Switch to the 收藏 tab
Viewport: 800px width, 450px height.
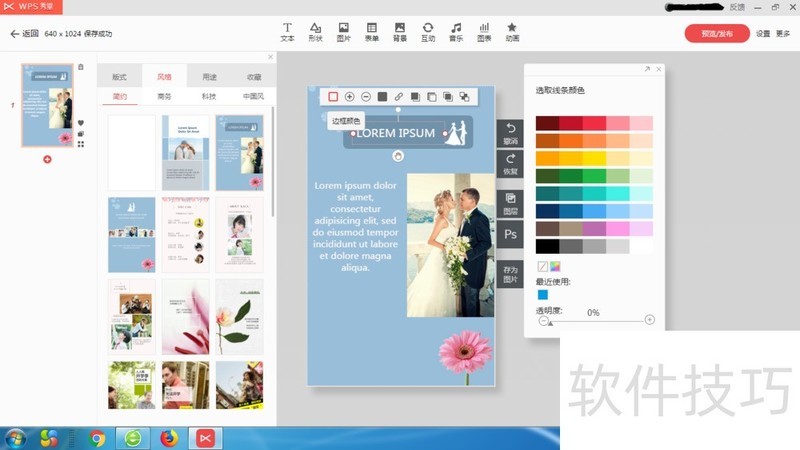pos(254,77)
